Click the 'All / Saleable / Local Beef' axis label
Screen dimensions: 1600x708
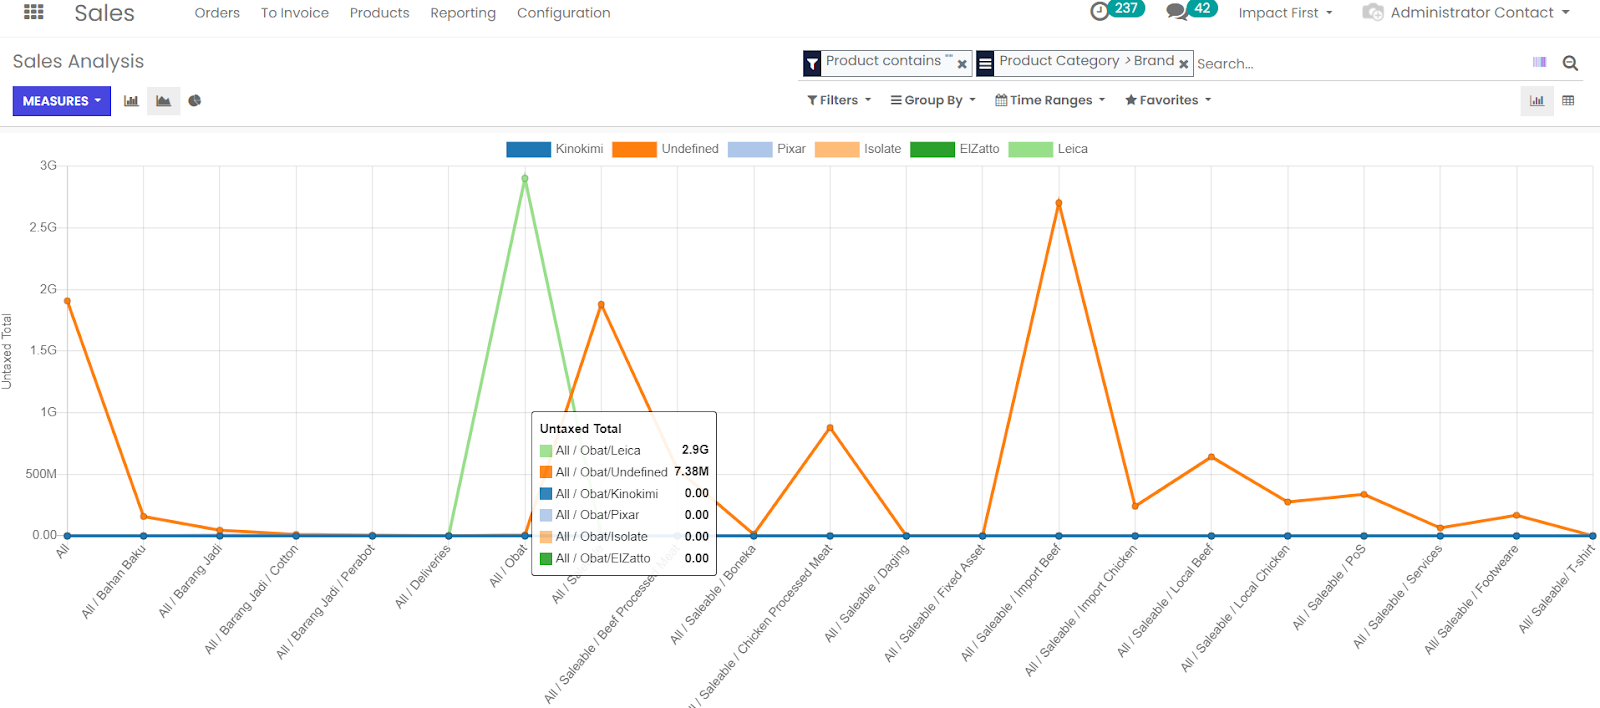coord(1166,601)
